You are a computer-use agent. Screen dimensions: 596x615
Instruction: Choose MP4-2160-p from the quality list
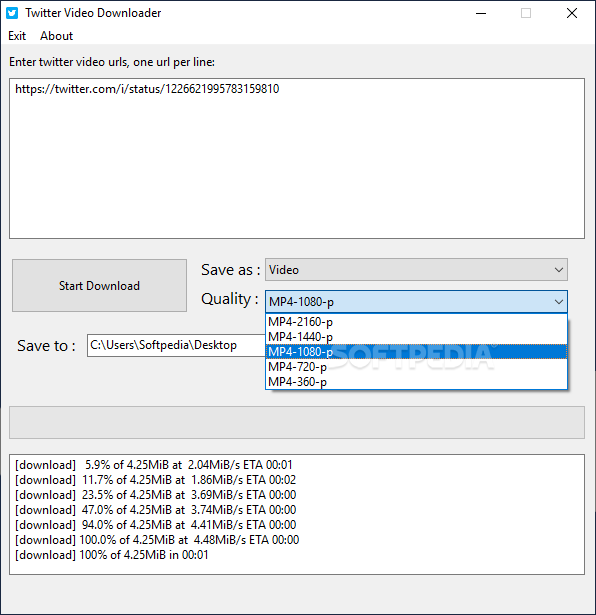click(x=416, y=322)
